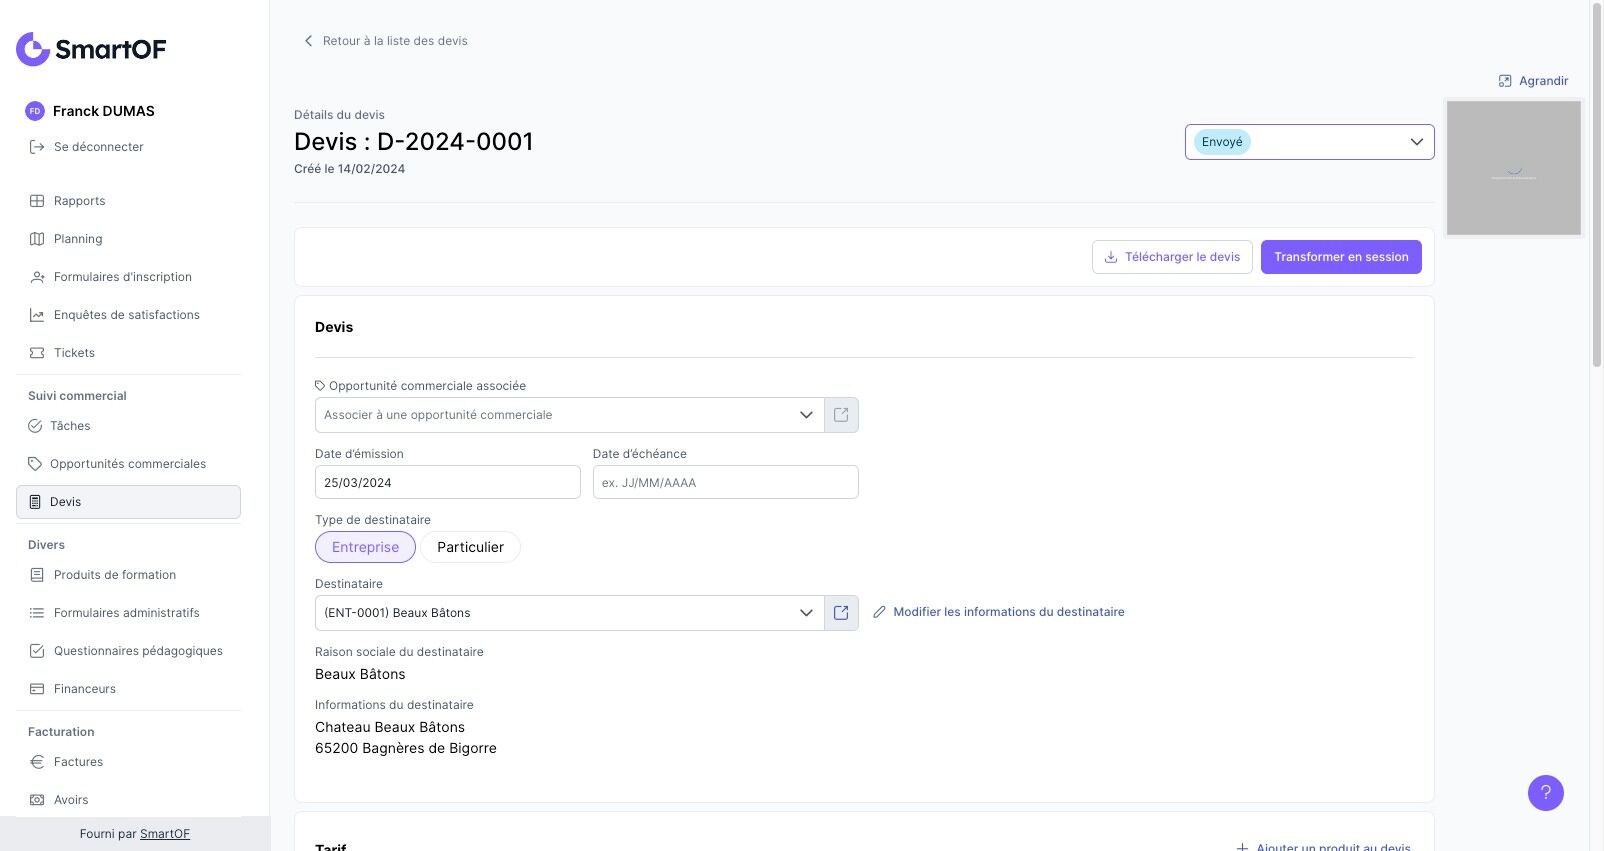Screen dimensions: 1604x851
Task: Click the Agrandir expand icon
Action: coord(1505,81)
